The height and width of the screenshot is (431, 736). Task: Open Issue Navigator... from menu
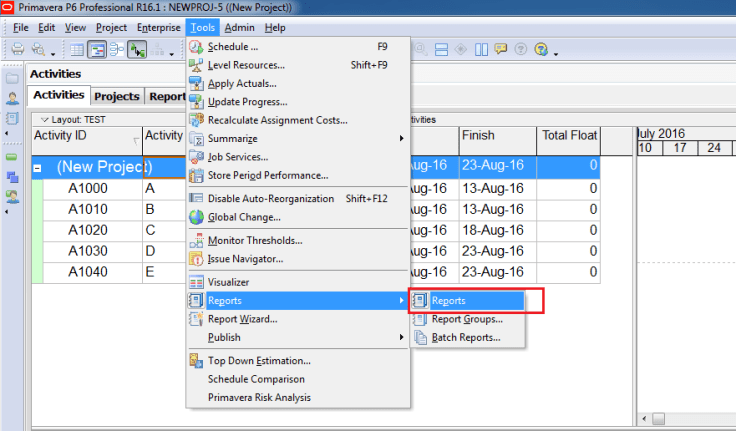click(x=298, y=259)
